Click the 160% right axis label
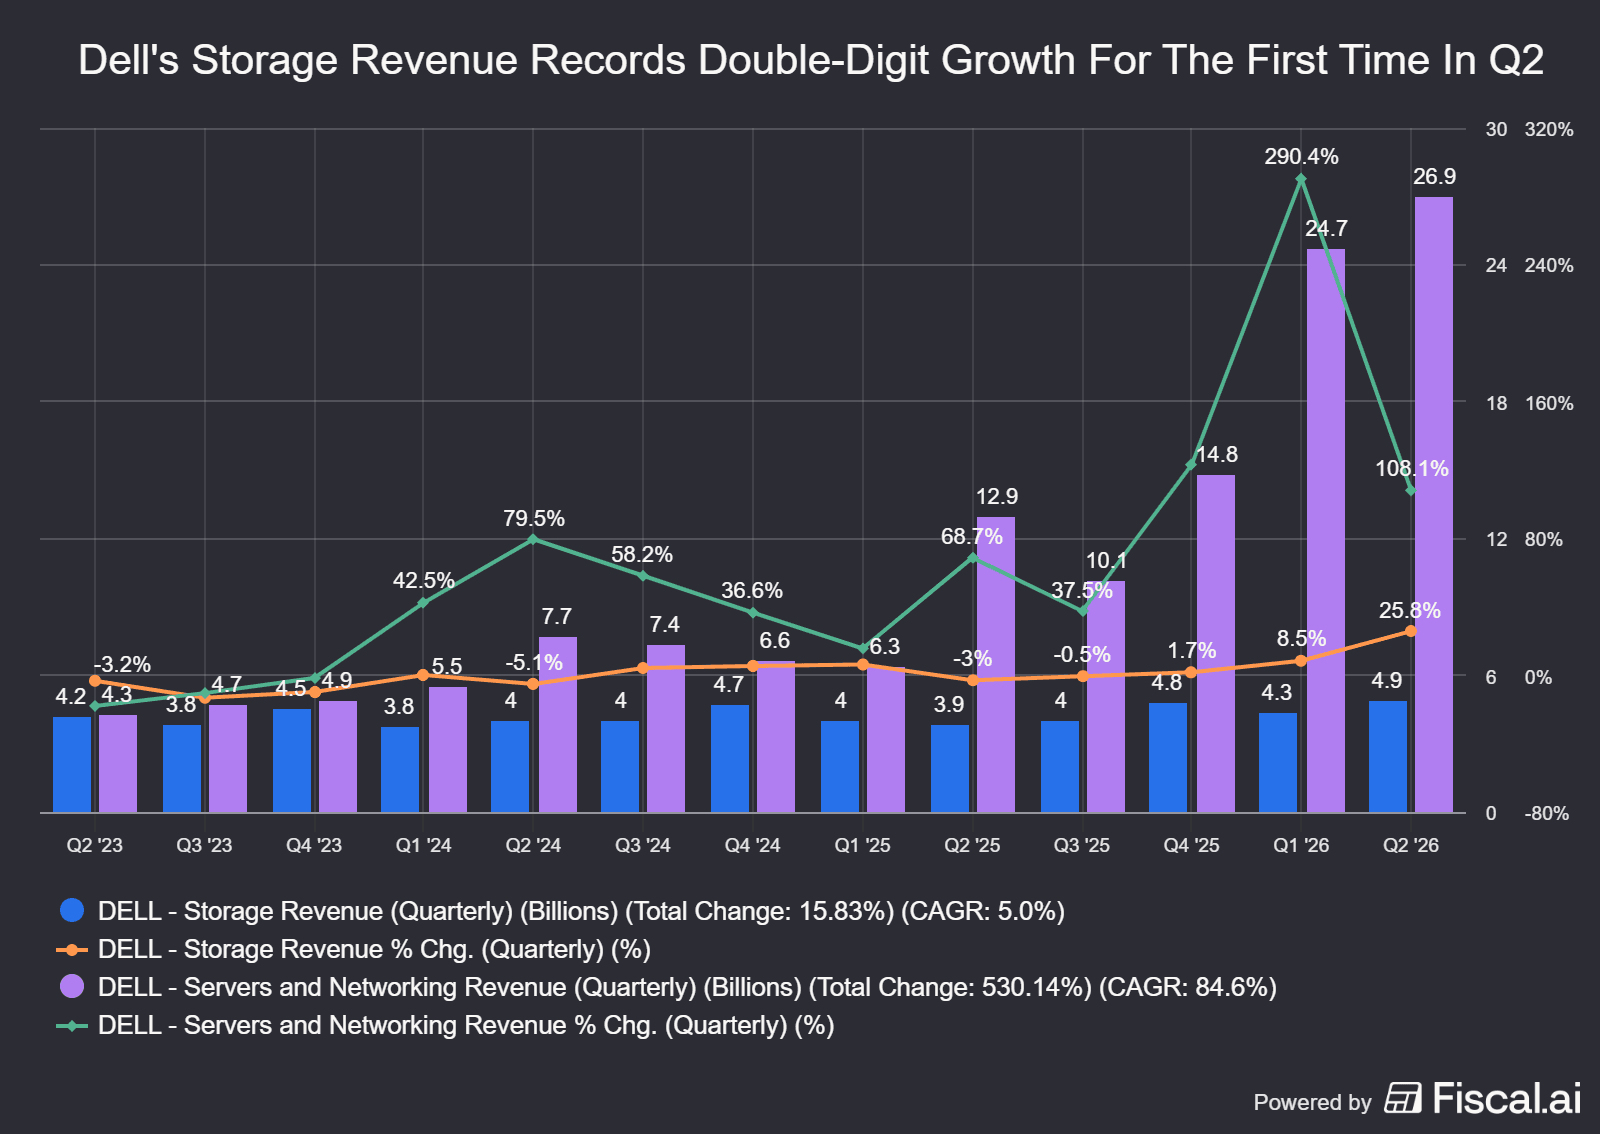The height and width of the screenshot is (1134, 1600). click(1549, 403)
